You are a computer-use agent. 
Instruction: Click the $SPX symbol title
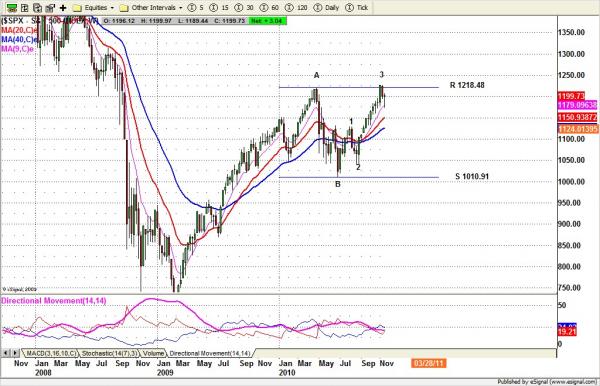click(x=50, y=21)
